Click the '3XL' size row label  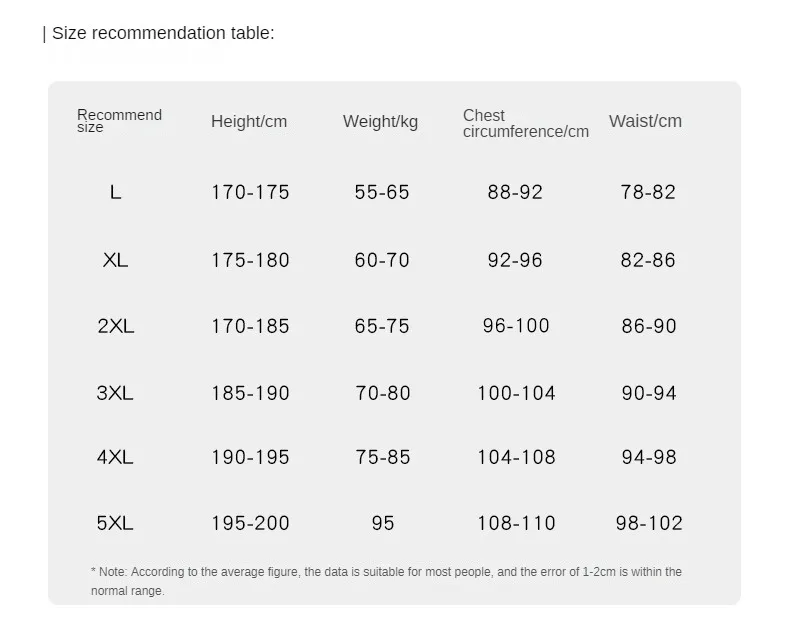click(x=115, y=393)
